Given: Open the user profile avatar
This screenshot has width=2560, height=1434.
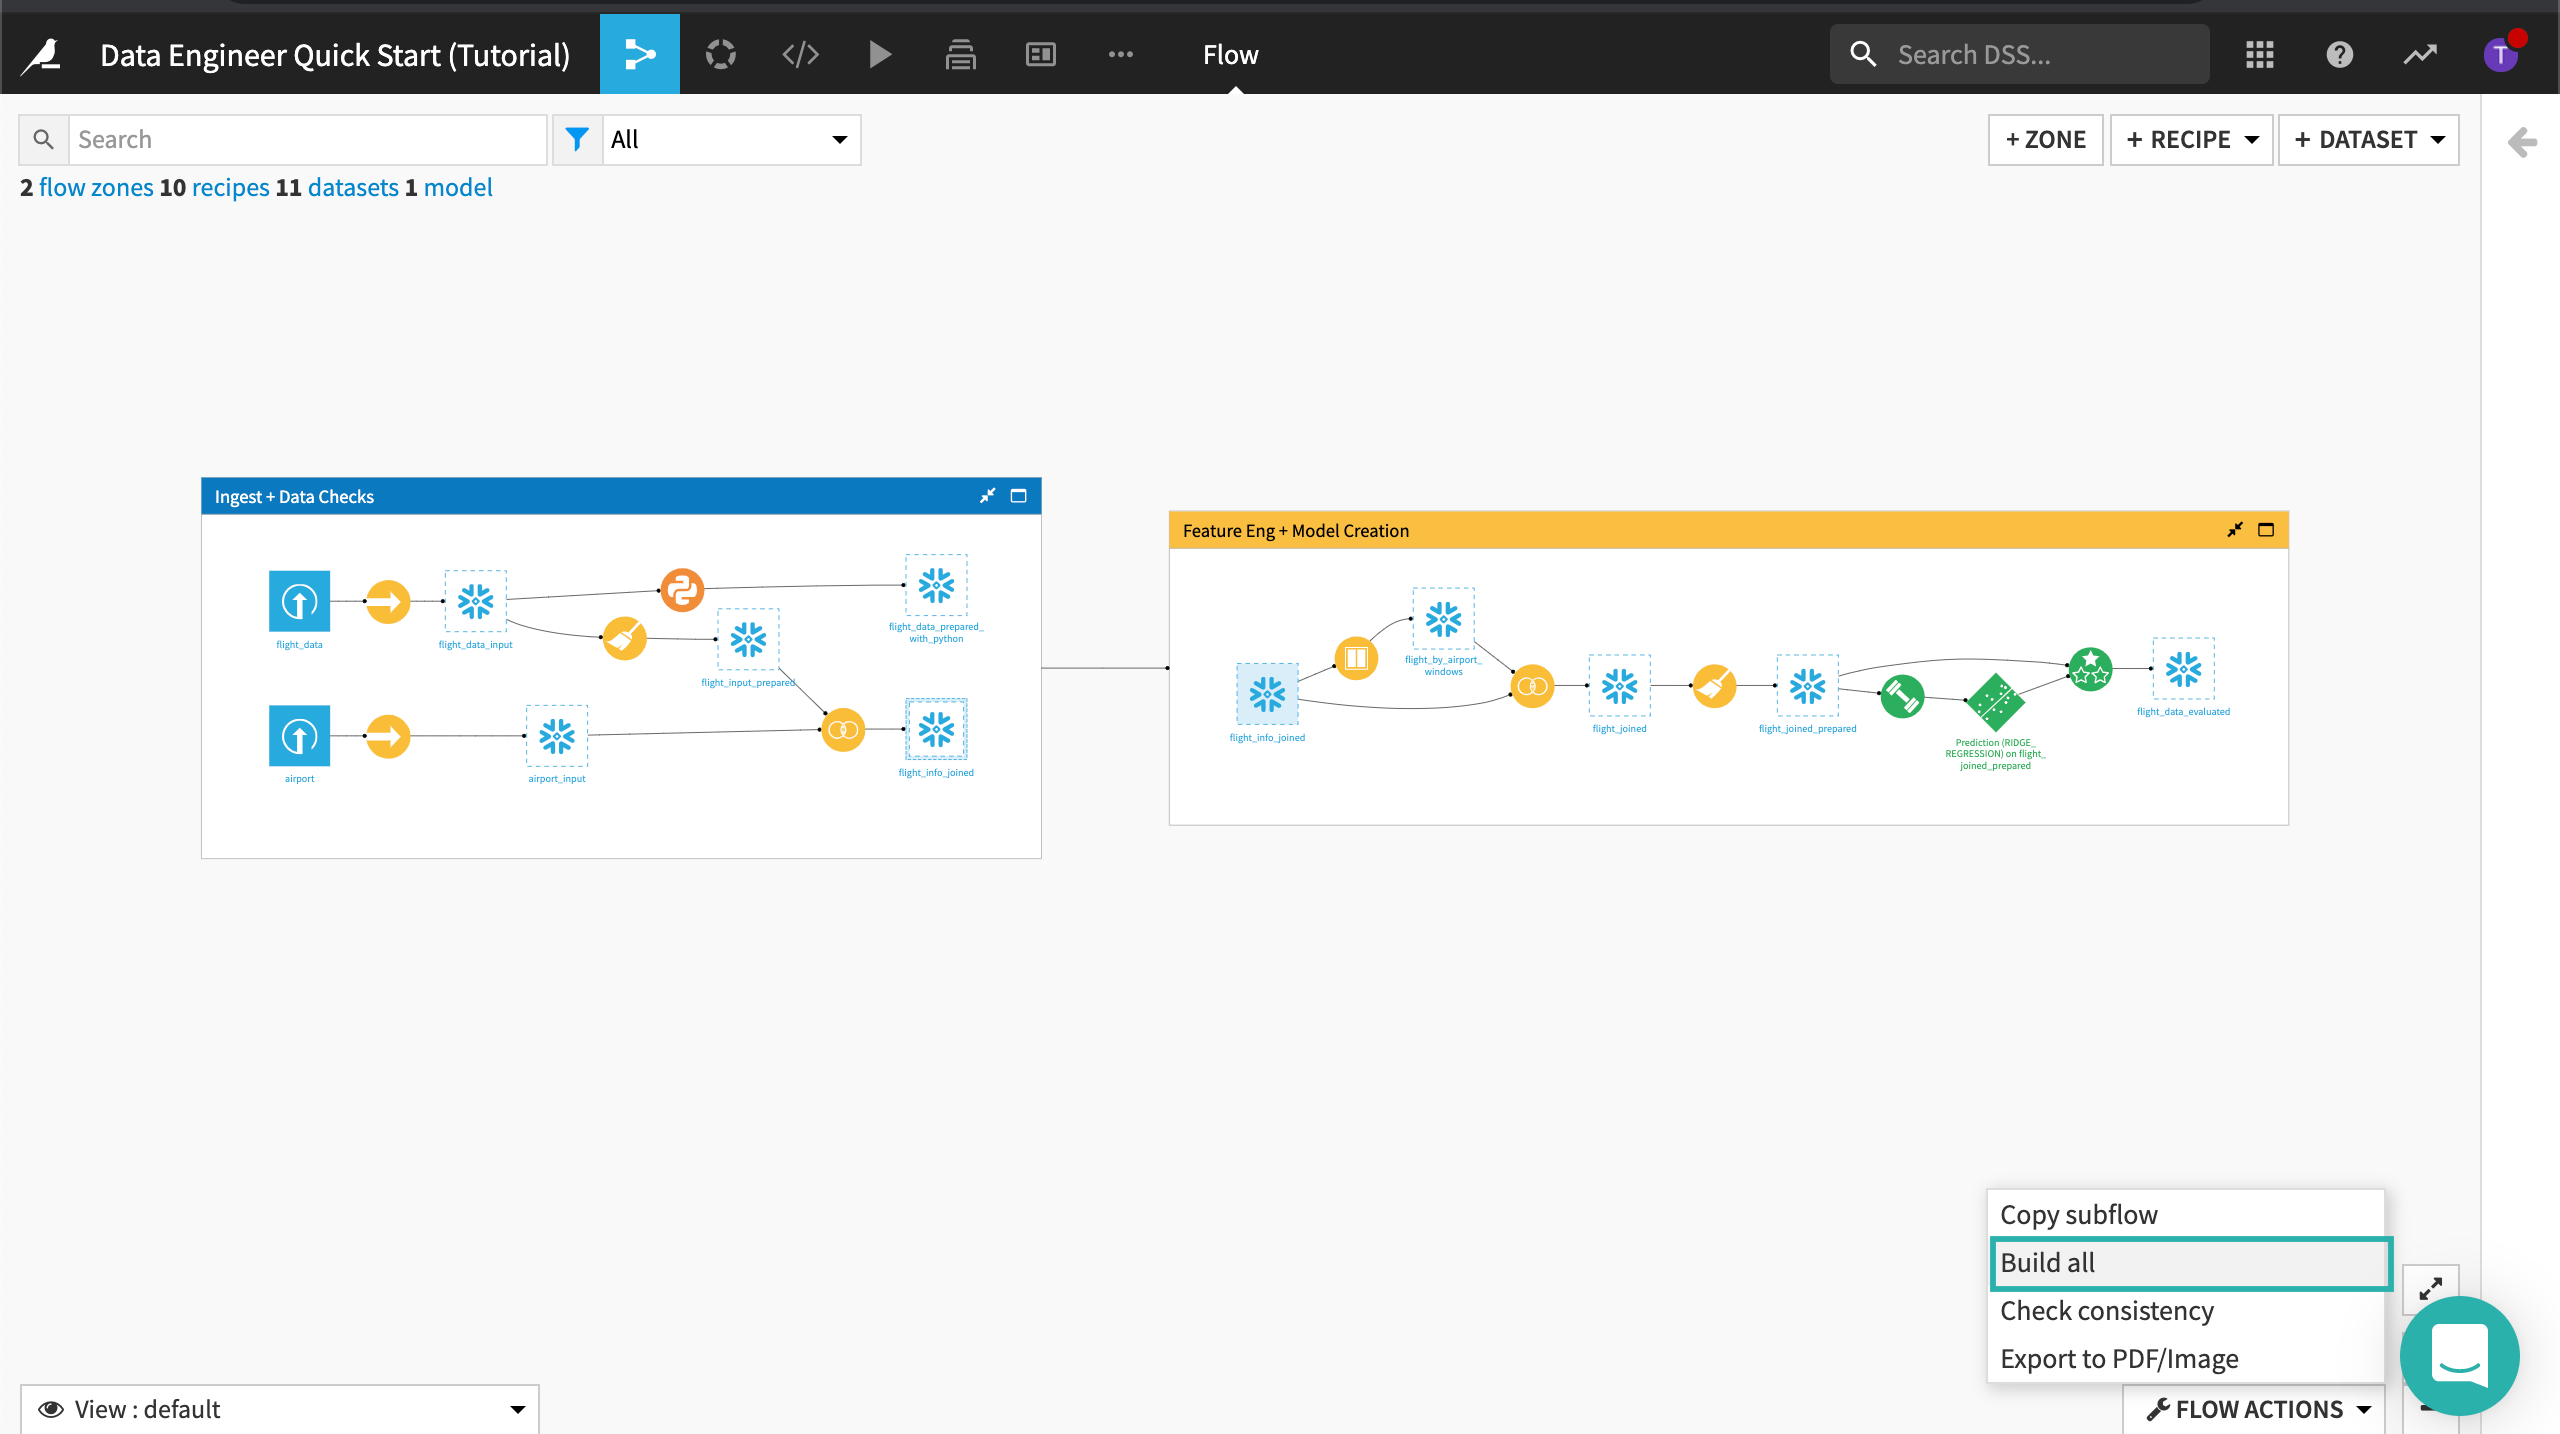Looking at the screenshot, I should pos(2500,54).
